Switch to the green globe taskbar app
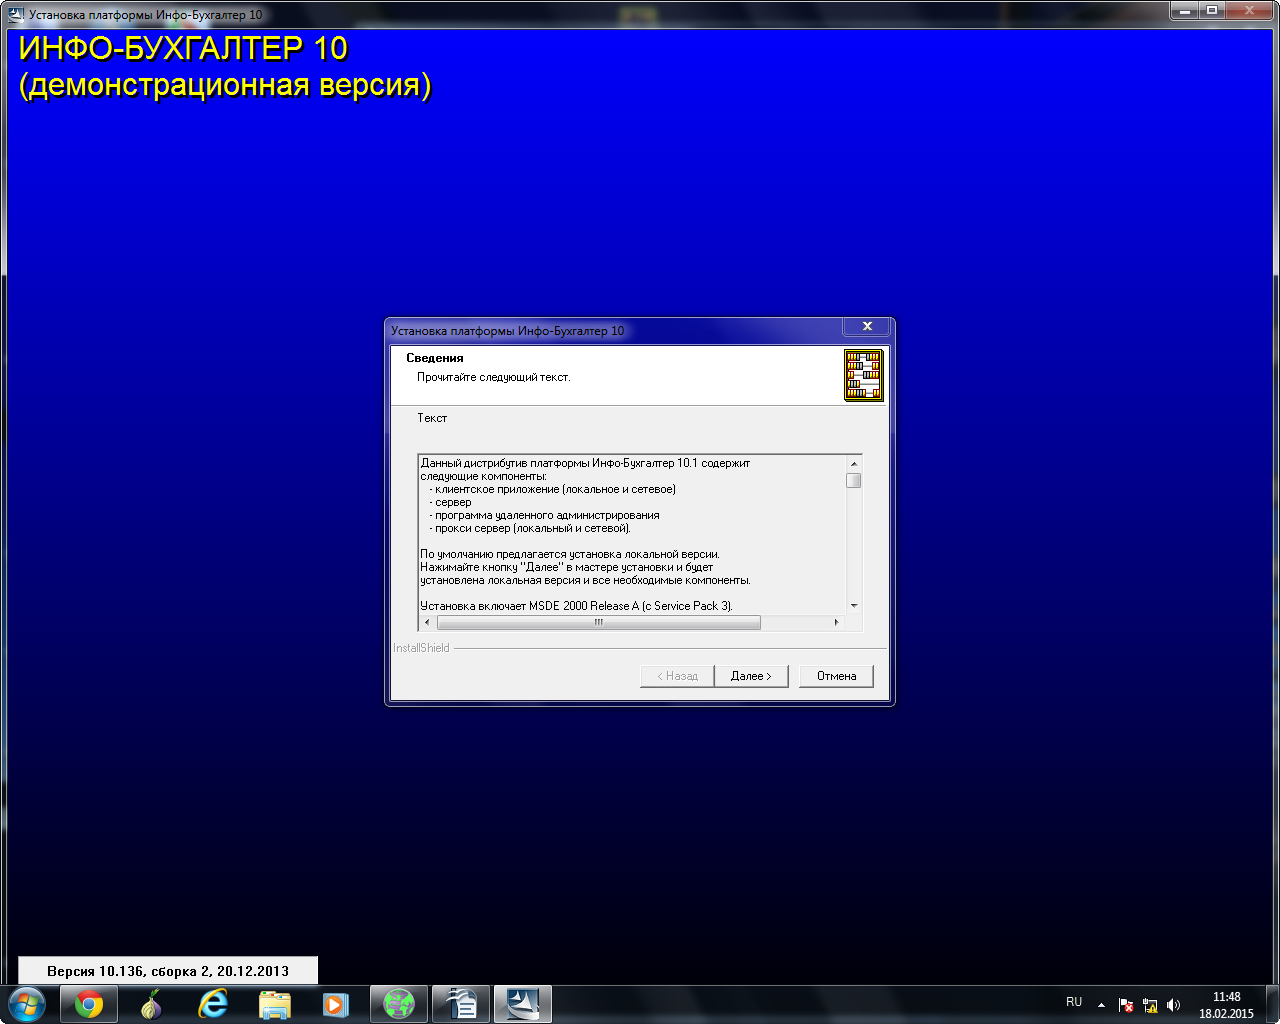Screen dimensions: 1280x1024 [399, 1004]
